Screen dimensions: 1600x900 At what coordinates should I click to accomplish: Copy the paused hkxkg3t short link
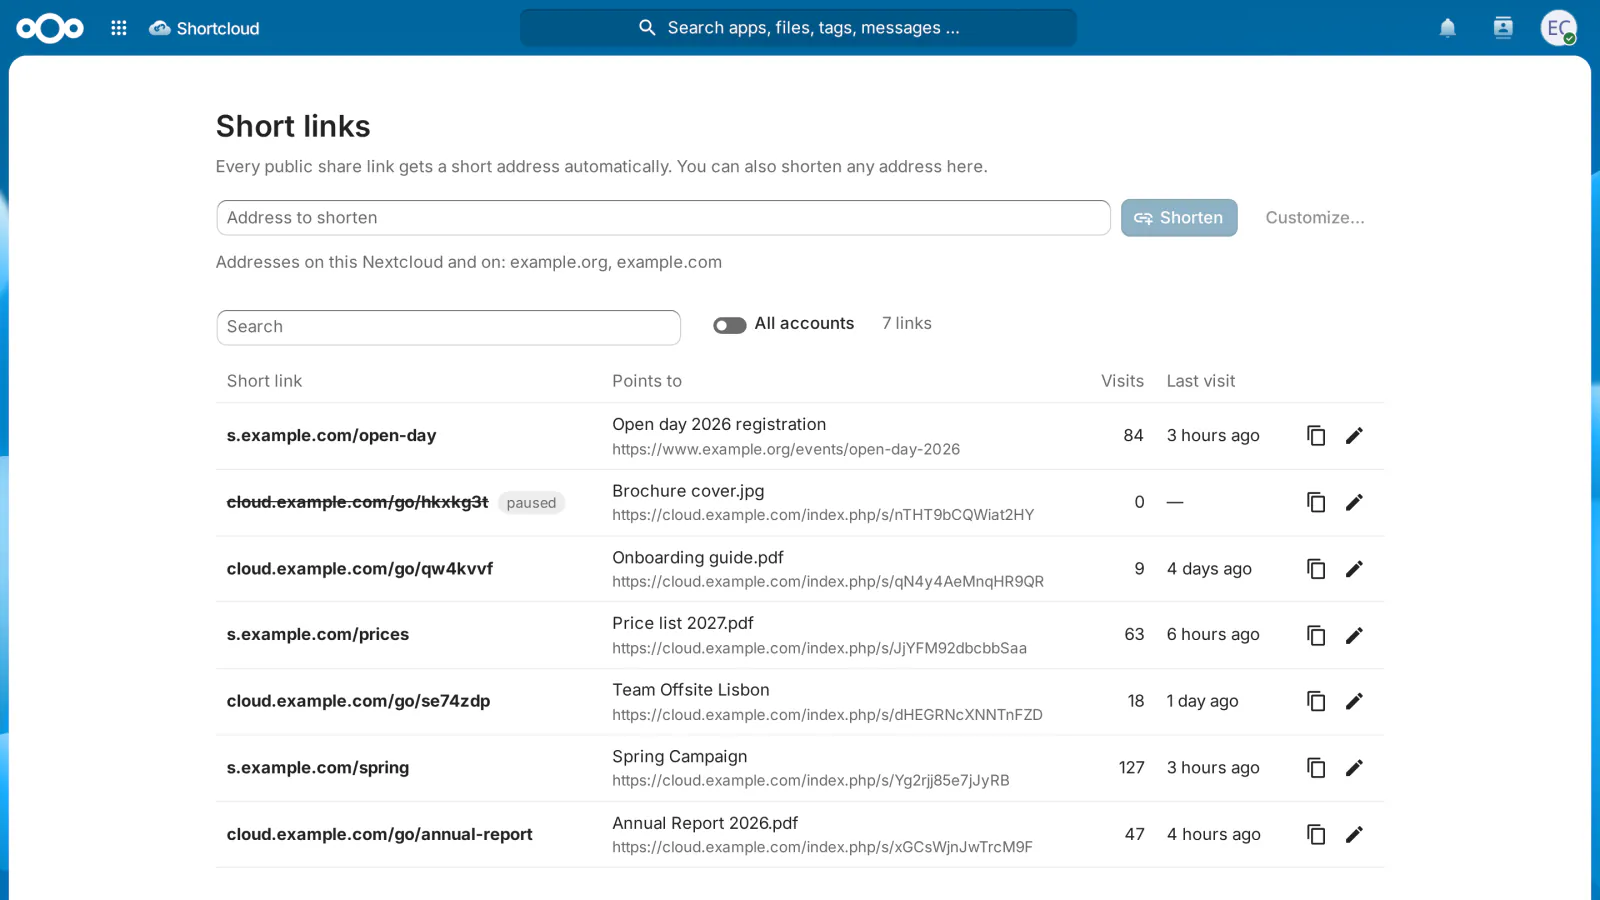[x=1316, y=502]
